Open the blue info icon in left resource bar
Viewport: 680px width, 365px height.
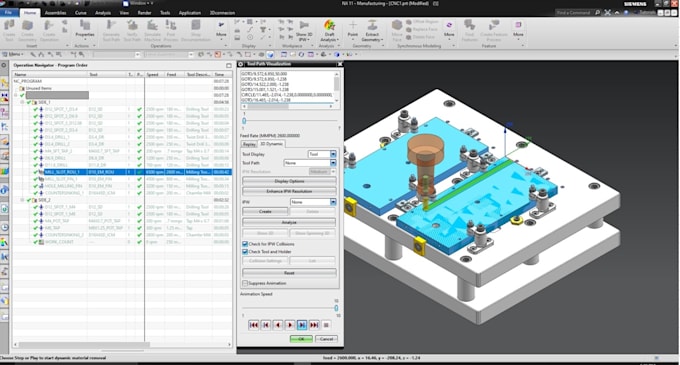(x=4, y=189)
